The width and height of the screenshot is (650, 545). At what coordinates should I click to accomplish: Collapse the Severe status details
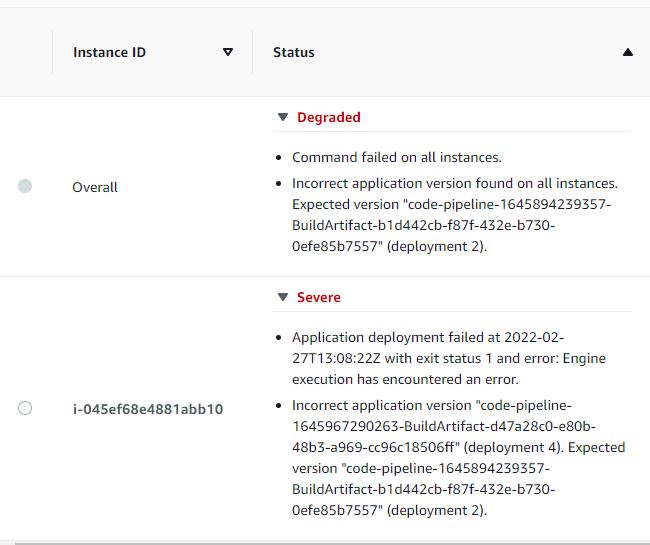[x=283, y=297]
